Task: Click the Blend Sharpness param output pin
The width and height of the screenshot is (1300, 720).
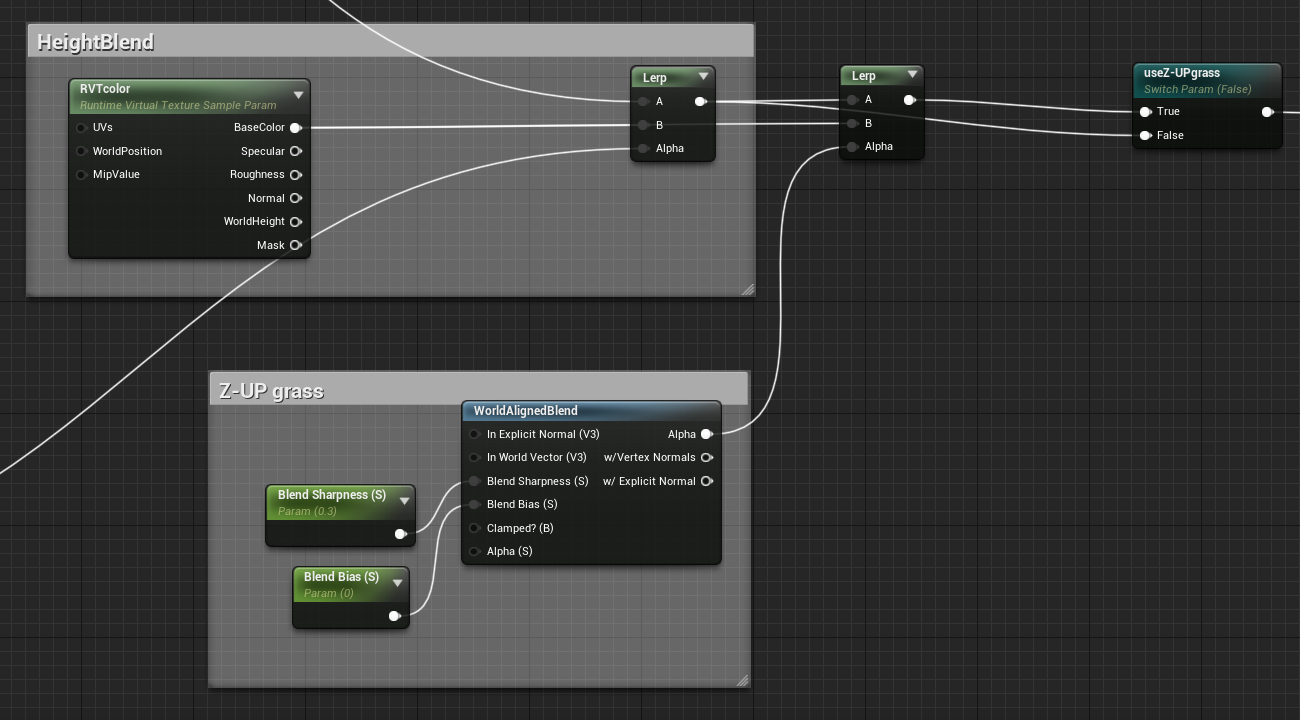Action: point(400,534)
